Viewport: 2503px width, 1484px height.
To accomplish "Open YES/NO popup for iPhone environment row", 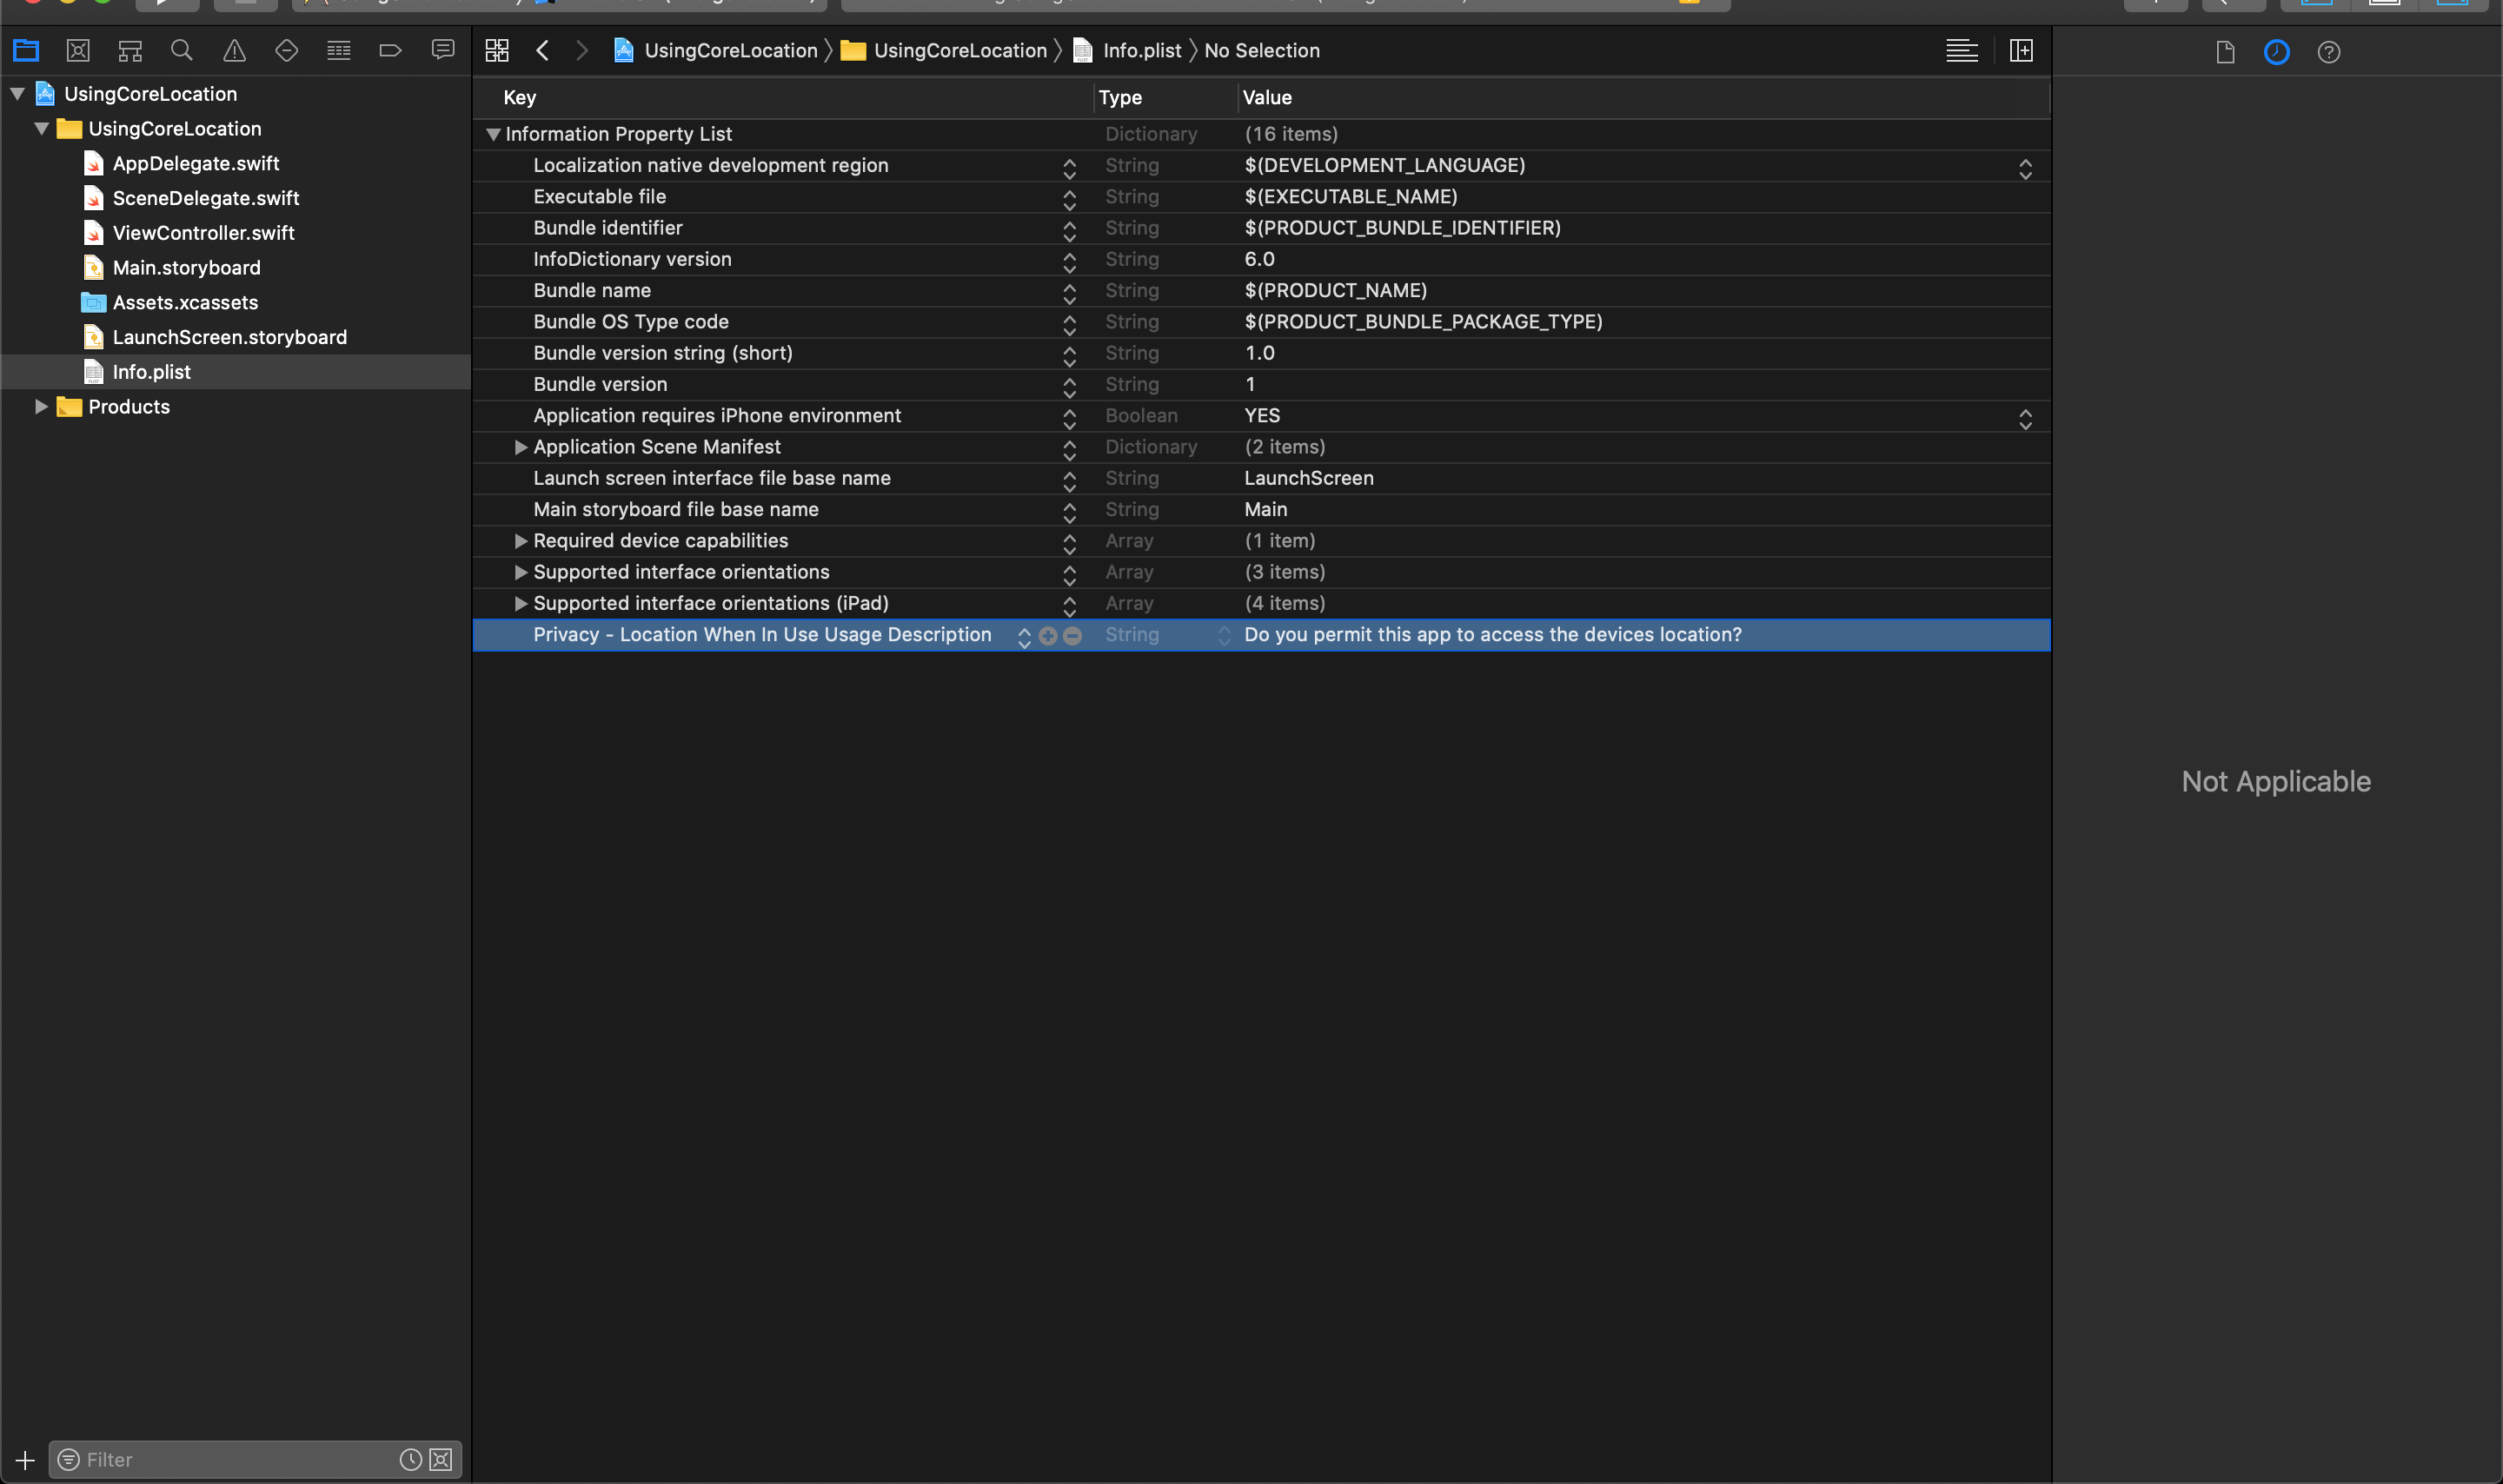I will (x=2025, y=419).
